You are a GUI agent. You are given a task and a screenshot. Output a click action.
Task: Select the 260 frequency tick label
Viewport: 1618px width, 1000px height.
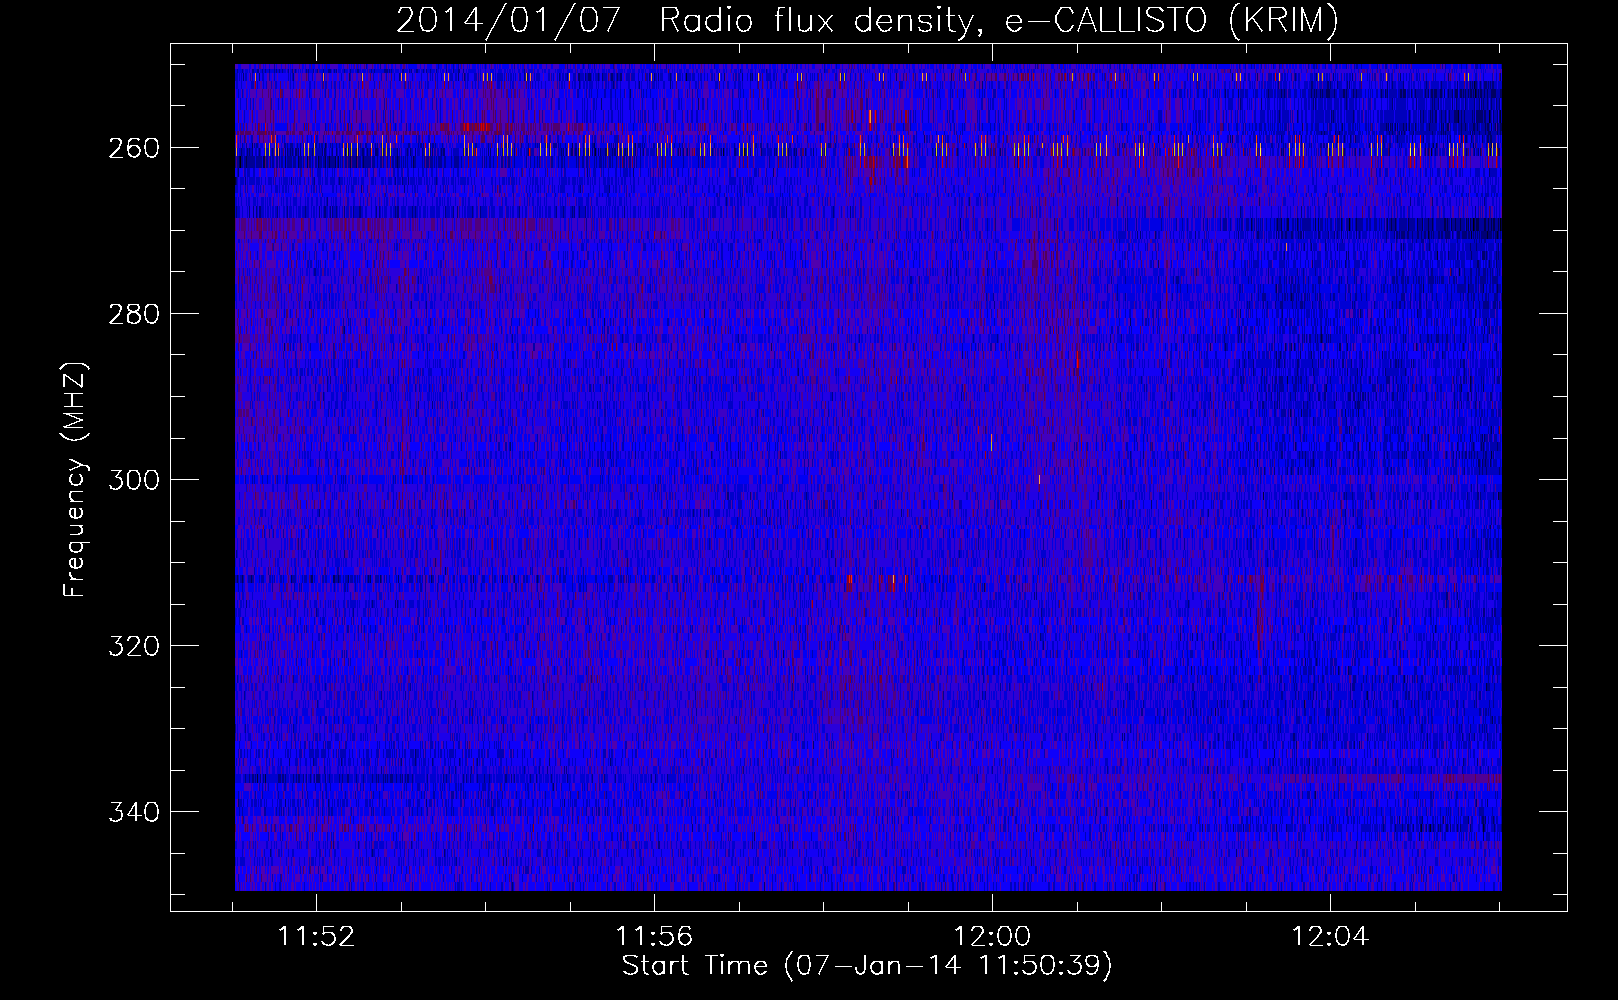(133, 148)
